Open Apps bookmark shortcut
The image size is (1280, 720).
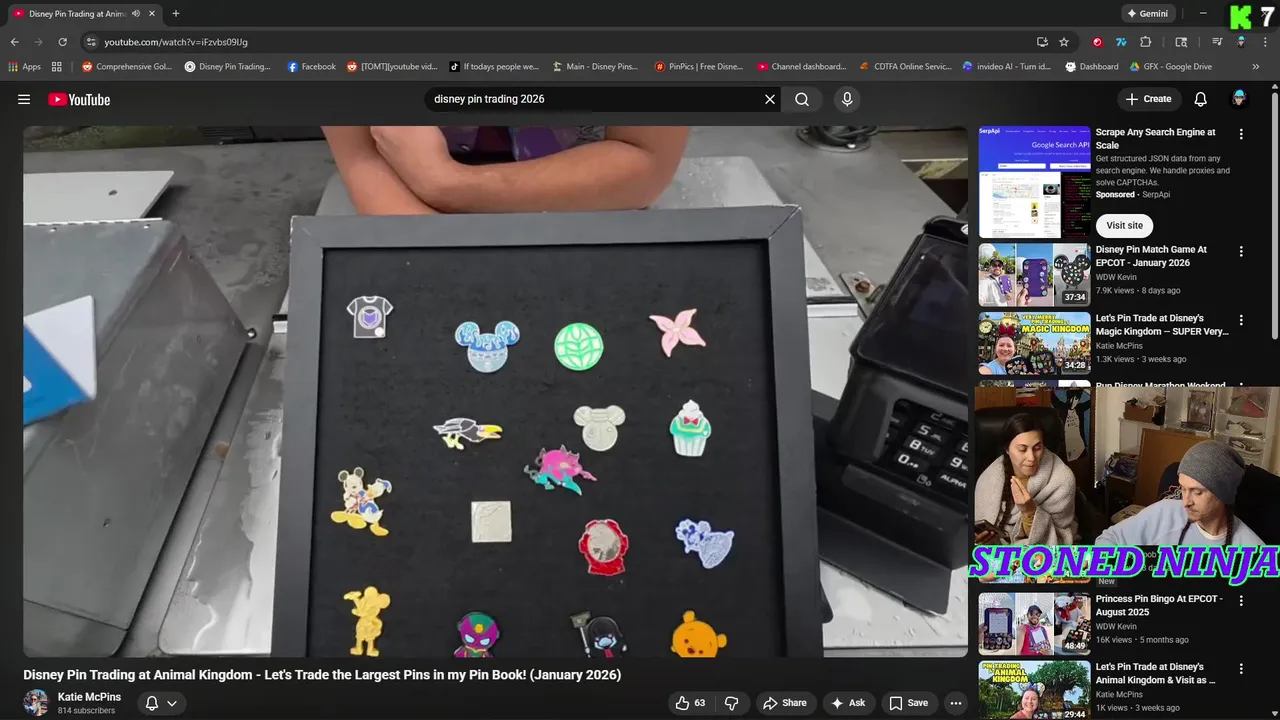tap(25, 67)
